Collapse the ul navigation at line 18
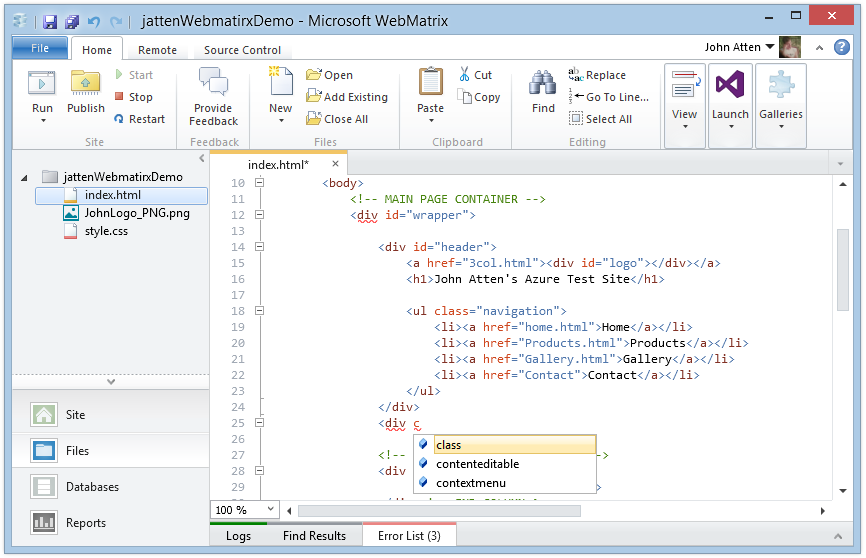 pyautogui.click(x=259, y=310)
